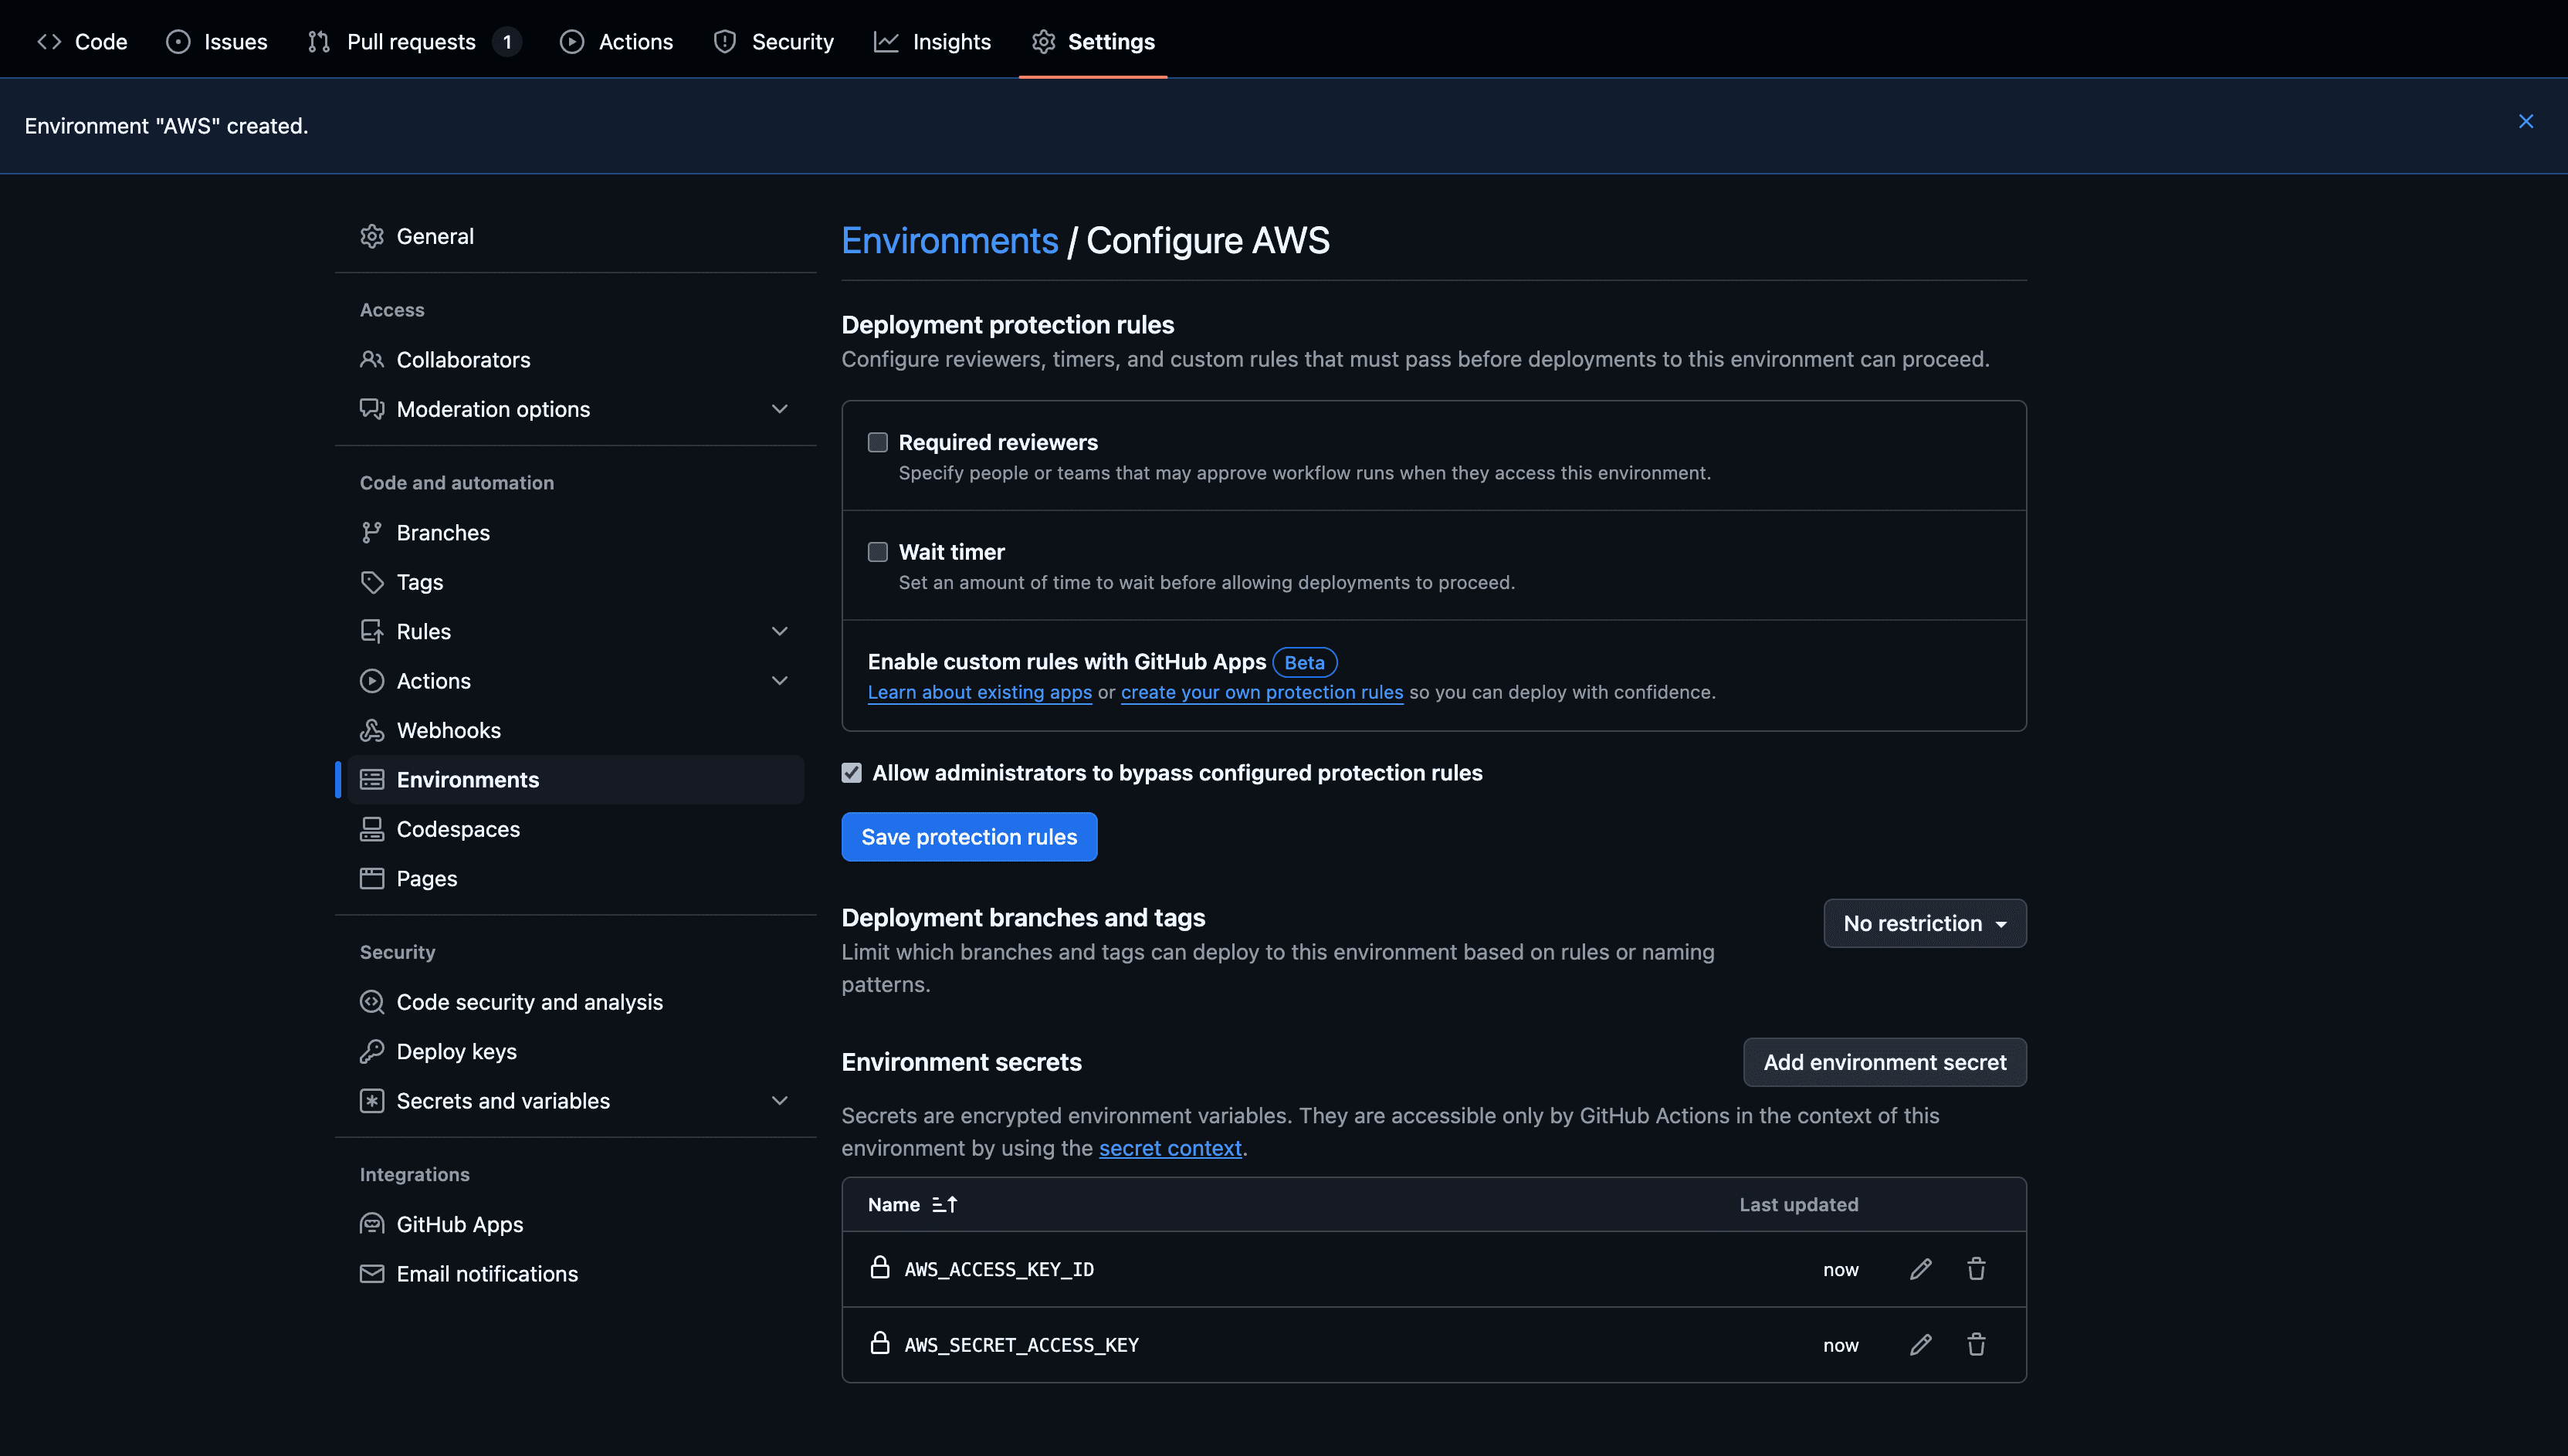Image resolution: width=2568 pixels, height=1456 pixels.
Task: Click the Codespaces icon in sidebar
Action: tap(372, 829)
